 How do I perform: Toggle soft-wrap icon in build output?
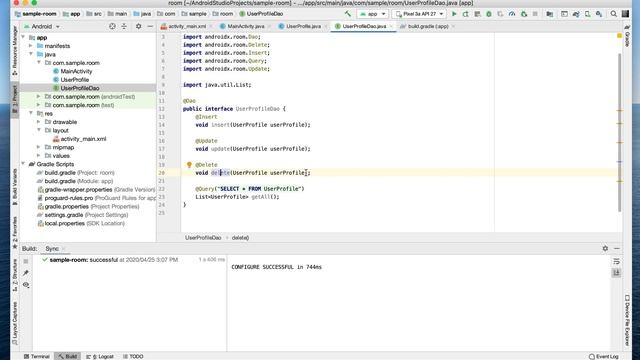pos(616,261)
